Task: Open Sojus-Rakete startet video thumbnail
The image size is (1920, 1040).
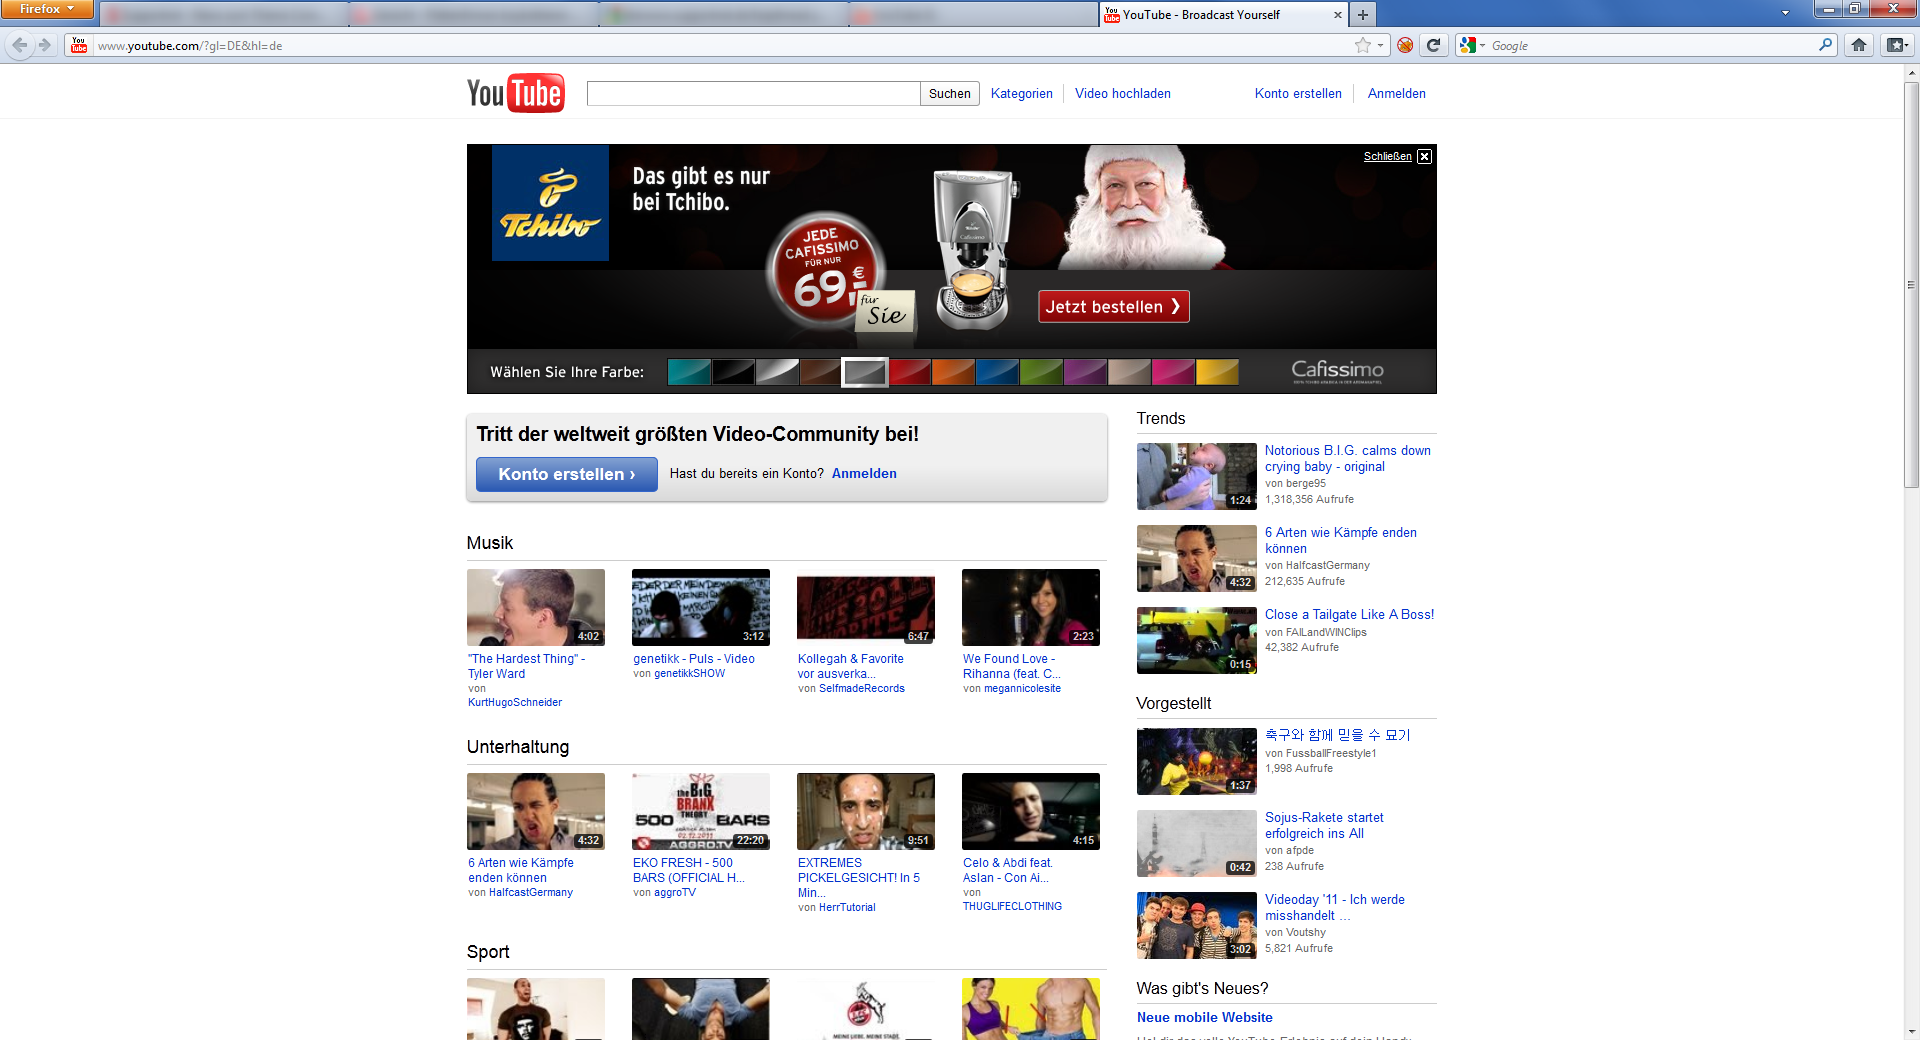Action: pyautogui.click(x=1196, y=843)
